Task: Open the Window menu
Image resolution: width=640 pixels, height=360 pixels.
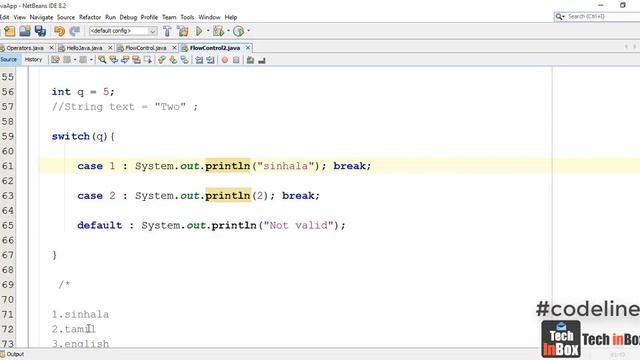Action: coord(209,17)
